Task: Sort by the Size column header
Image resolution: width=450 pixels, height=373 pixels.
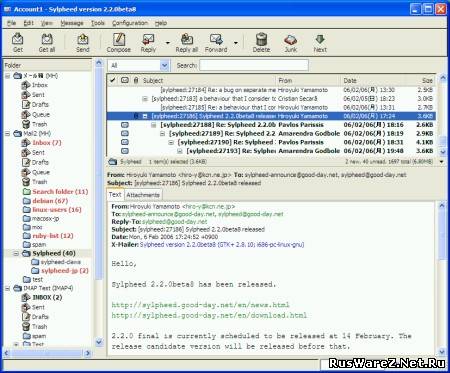Action: coord(421,80)
